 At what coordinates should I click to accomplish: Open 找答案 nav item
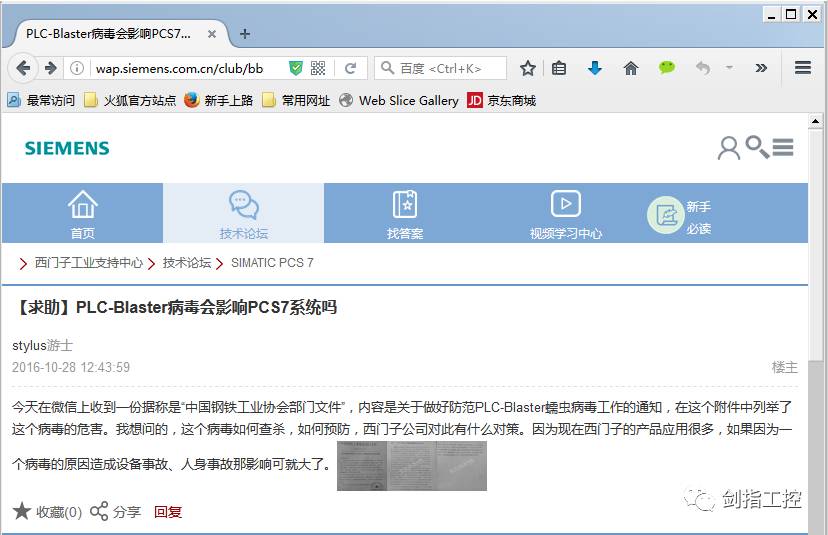pos(404,213)
